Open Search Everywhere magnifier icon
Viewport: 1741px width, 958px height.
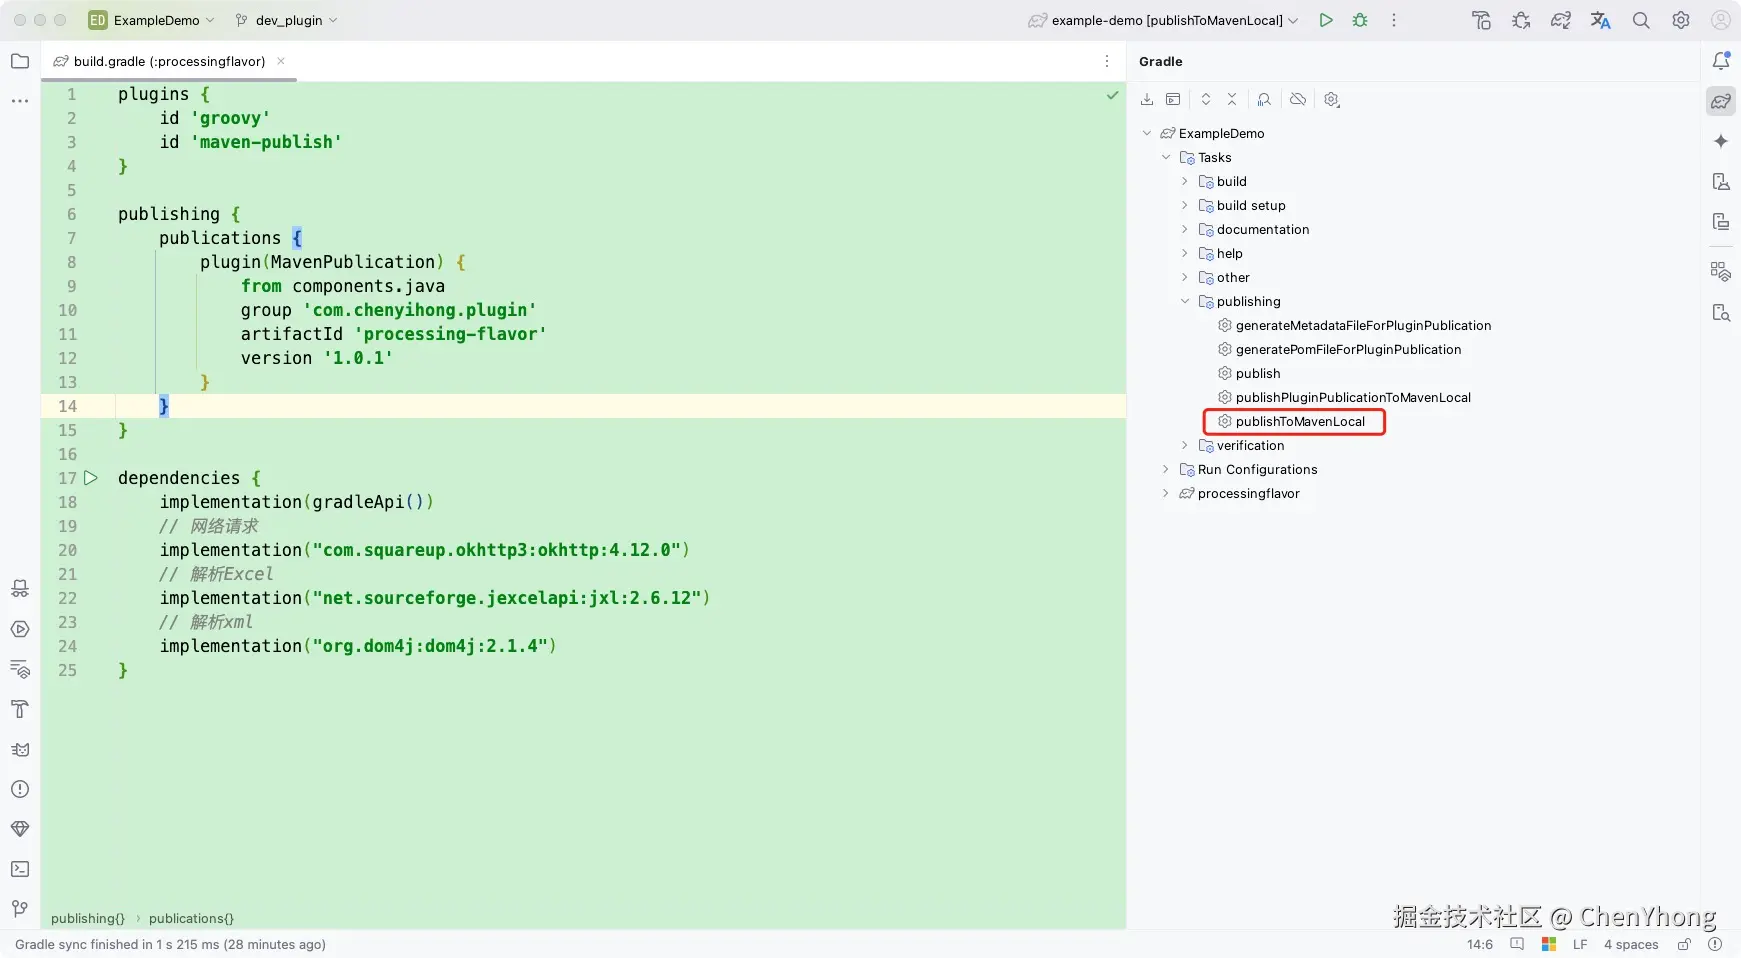tap(1641, 20)
